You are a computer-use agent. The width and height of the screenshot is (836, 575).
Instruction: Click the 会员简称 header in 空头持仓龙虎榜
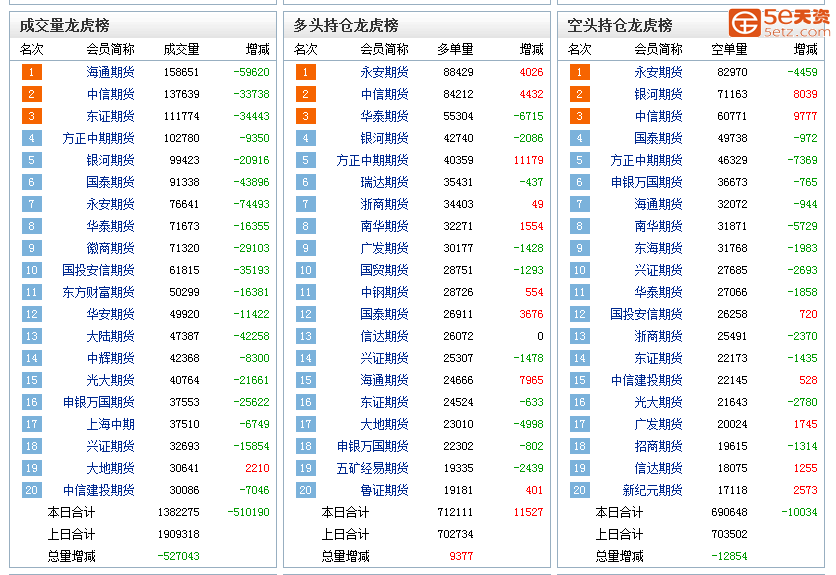[658, 50]
